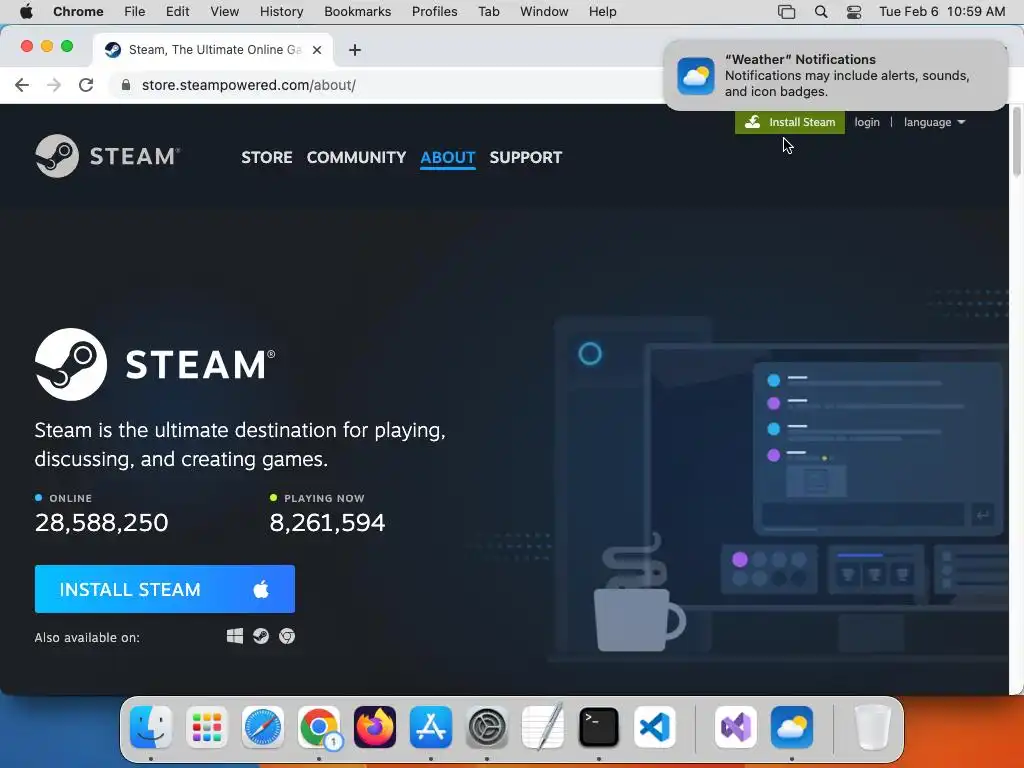Open the Window menu
This screenshot has width=1024, height=768.
pos(544,11)
